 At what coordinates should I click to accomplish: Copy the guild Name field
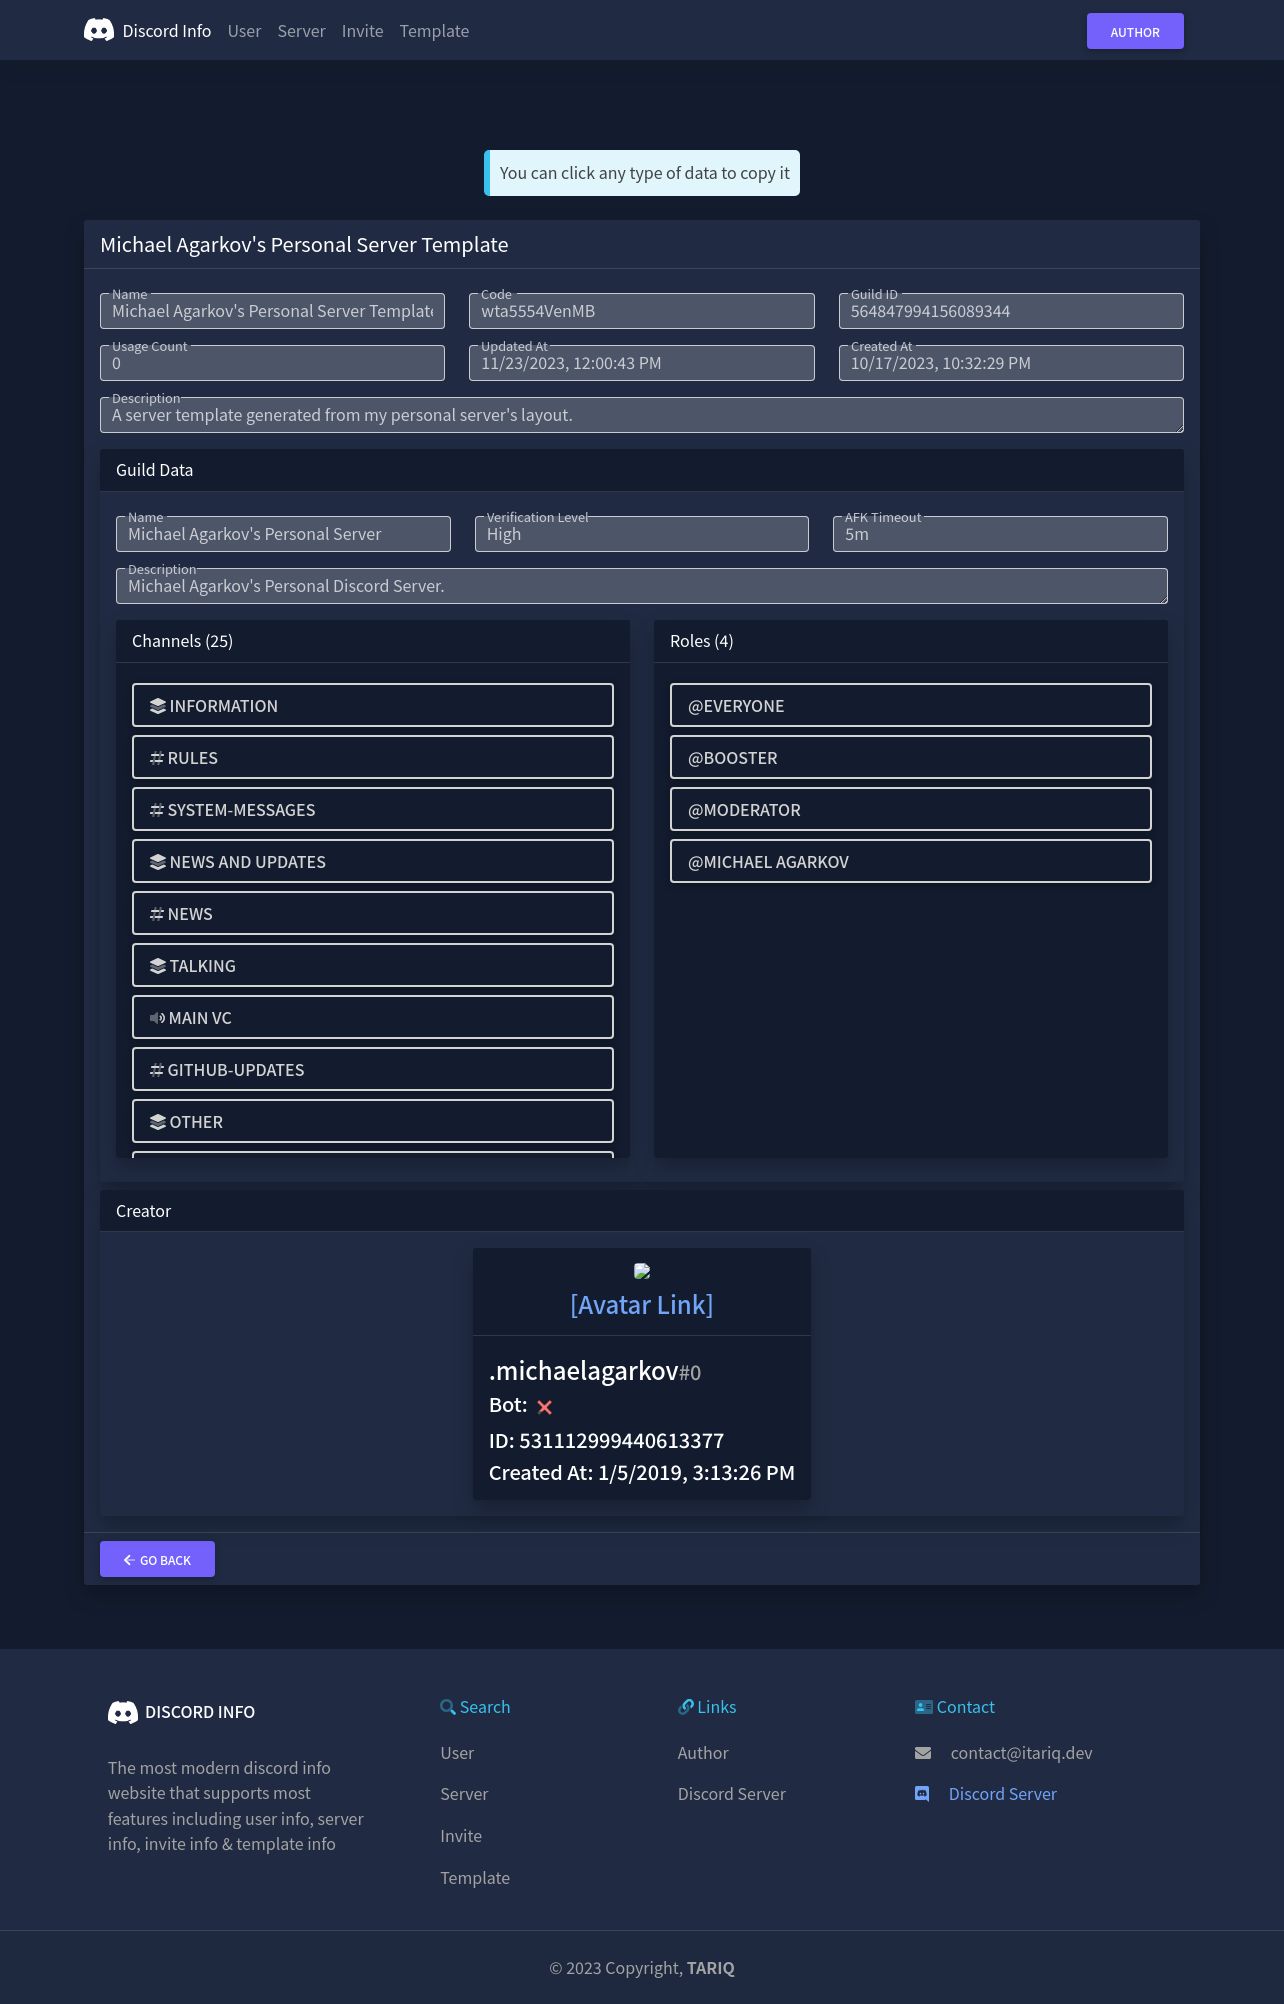pyautogui.click(x=283, y=534)
